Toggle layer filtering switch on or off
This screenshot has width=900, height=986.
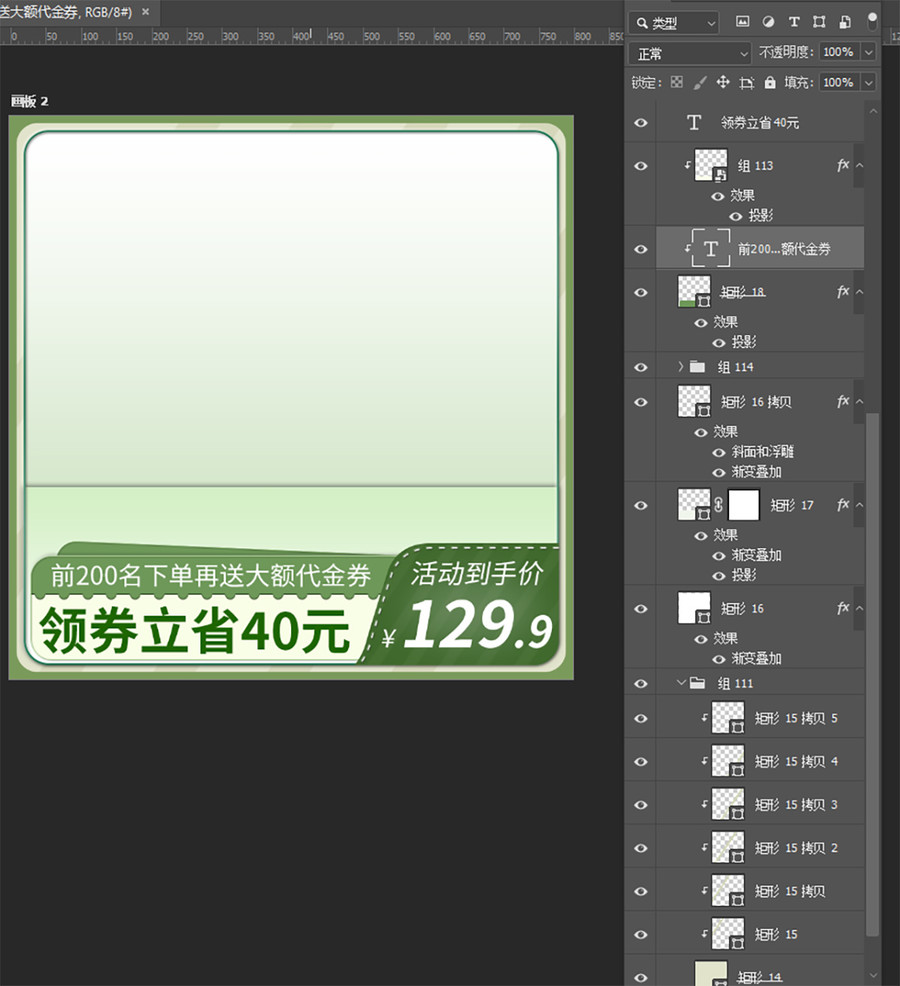click(872, 21)
